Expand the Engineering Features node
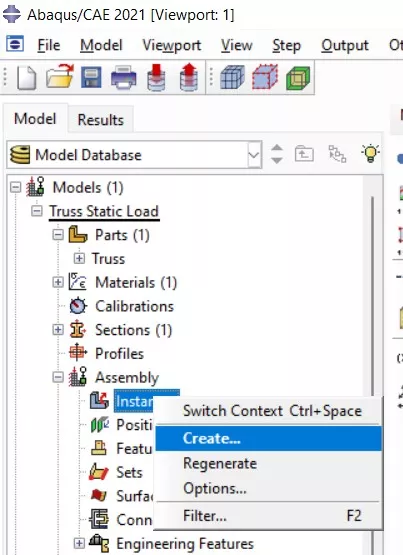This screenshot has width=403, height=555. (79, 543)
